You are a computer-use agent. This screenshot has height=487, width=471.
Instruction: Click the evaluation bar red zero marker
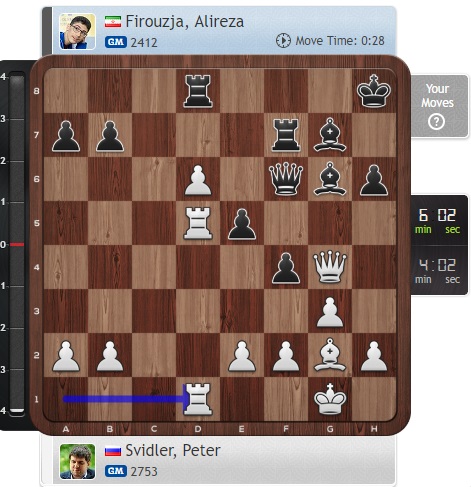pyautogui.click(x=17, y=244)
